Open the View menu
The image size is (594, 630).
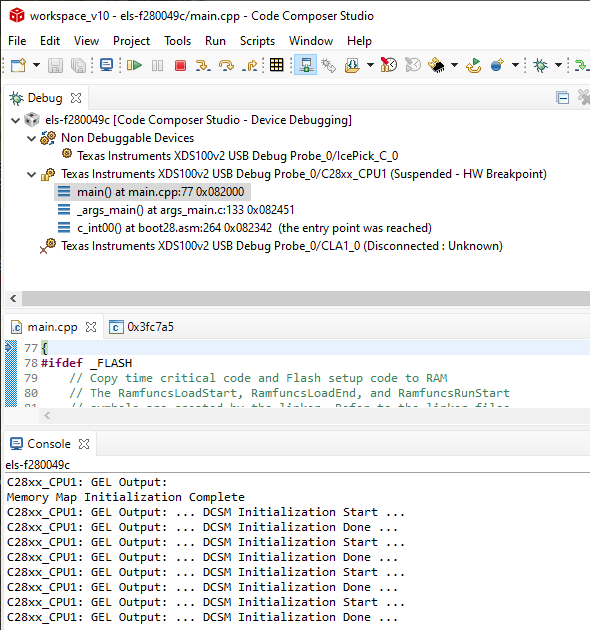point(86,41)
